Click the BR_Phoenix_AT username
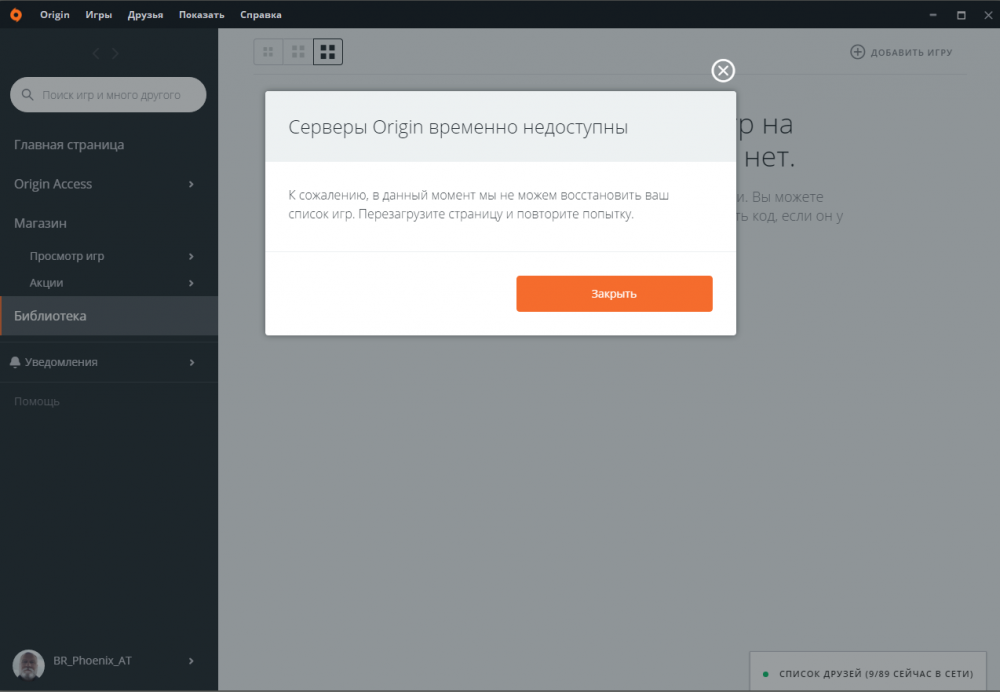The width and height of the screenshot is (1000, 692). click(92, 661)
